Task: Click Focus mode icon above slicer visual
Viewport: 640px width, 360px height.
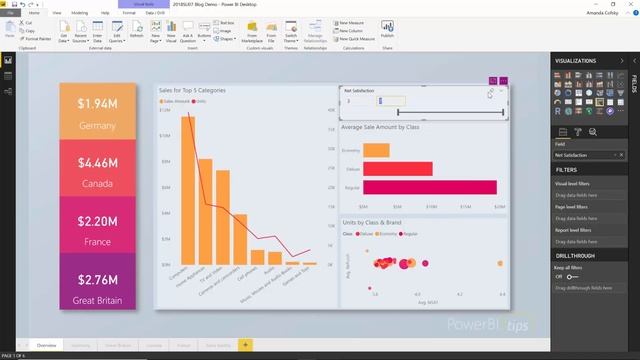Action: [x=493, y=81]
